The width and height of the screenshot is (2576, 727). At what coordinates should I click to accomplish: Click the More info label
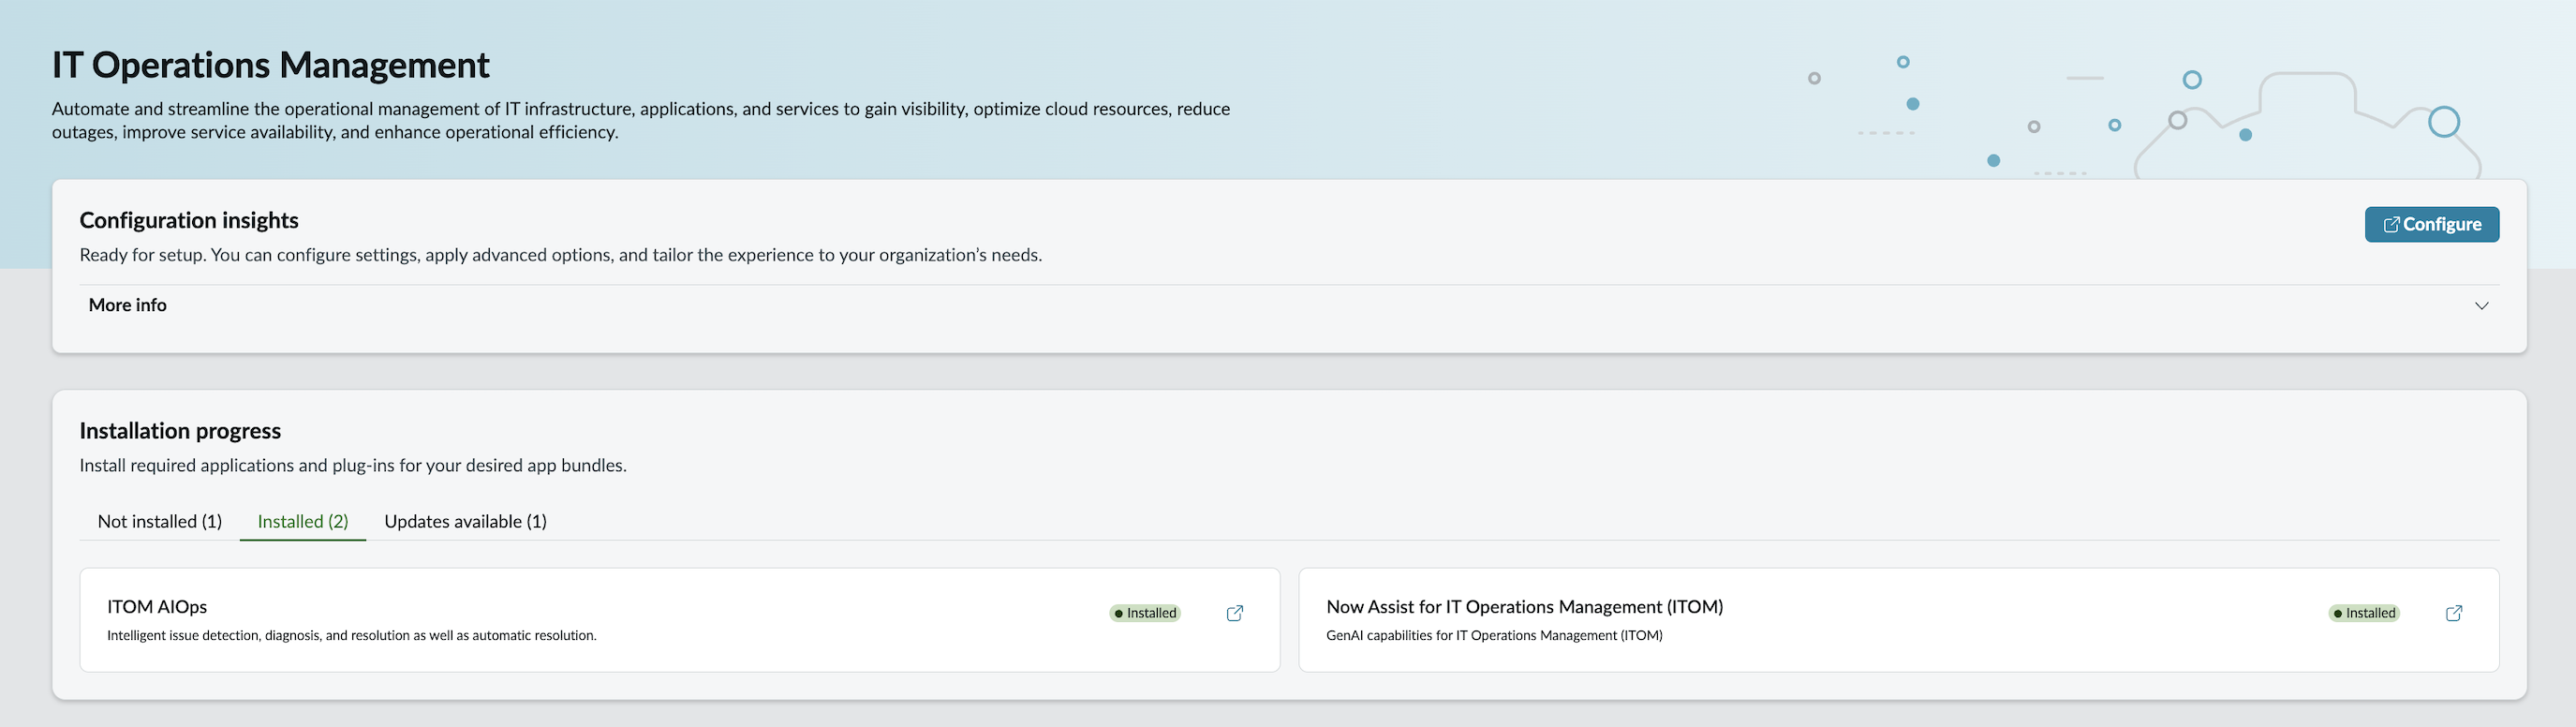coord(127,305)
